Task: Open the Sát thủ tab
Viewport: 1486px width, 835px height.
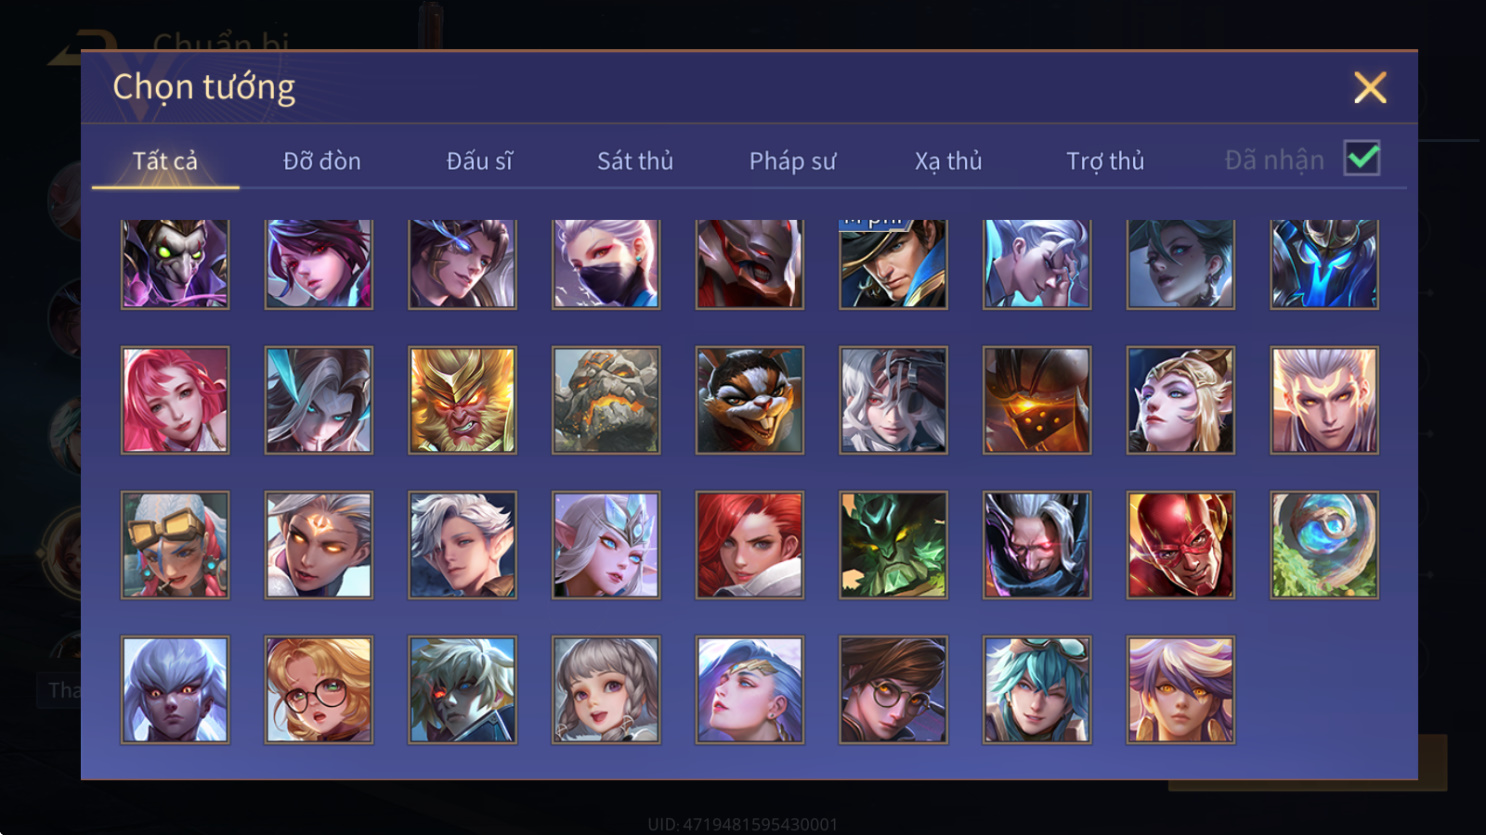Action: (635, 161)
